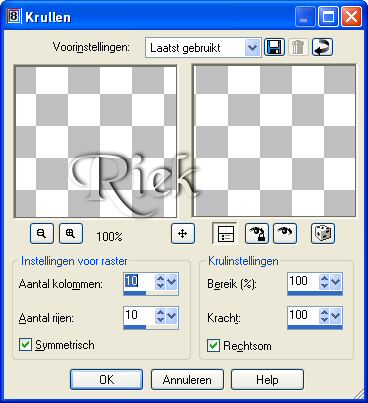Image resolution: width=368 pixels, height=403 pixels.
Task: Click the OK button
Action: pos(106,379)
